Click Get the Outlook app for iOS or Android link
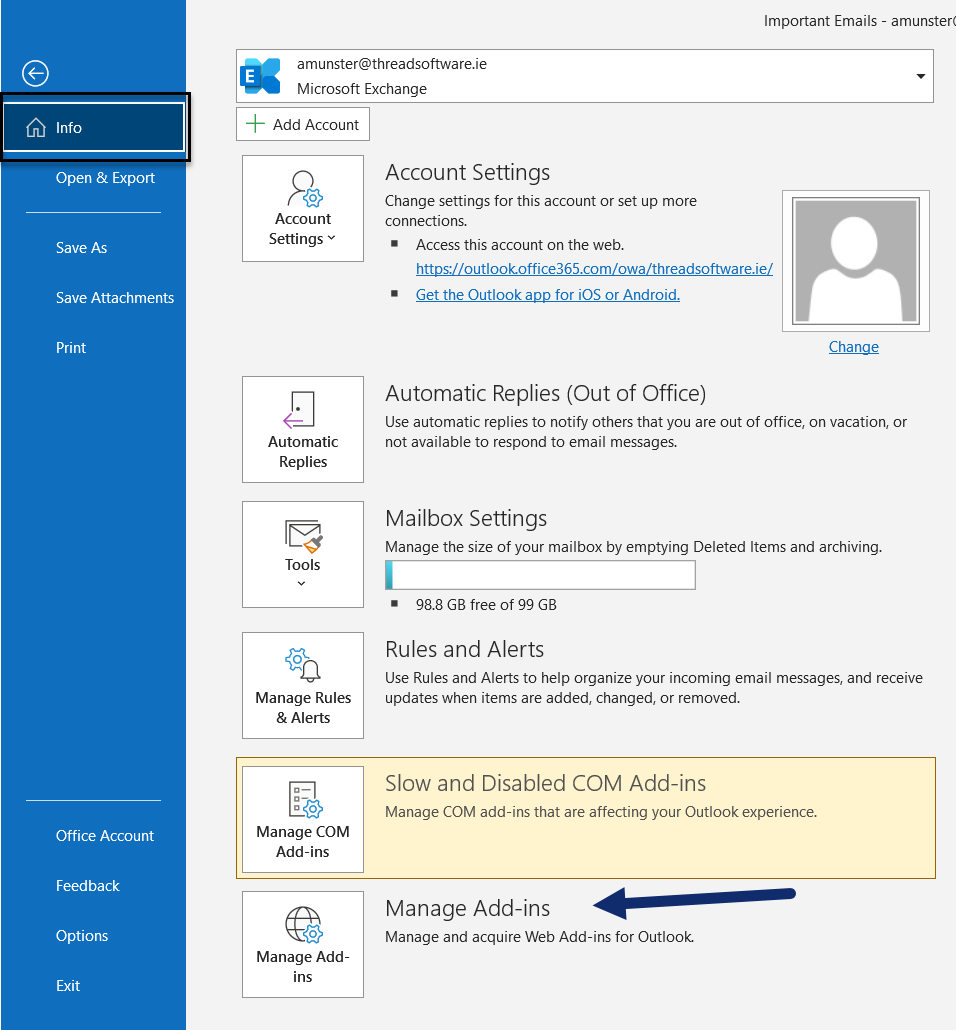The height and width of the screenshot is (1030, 956). 548,294
